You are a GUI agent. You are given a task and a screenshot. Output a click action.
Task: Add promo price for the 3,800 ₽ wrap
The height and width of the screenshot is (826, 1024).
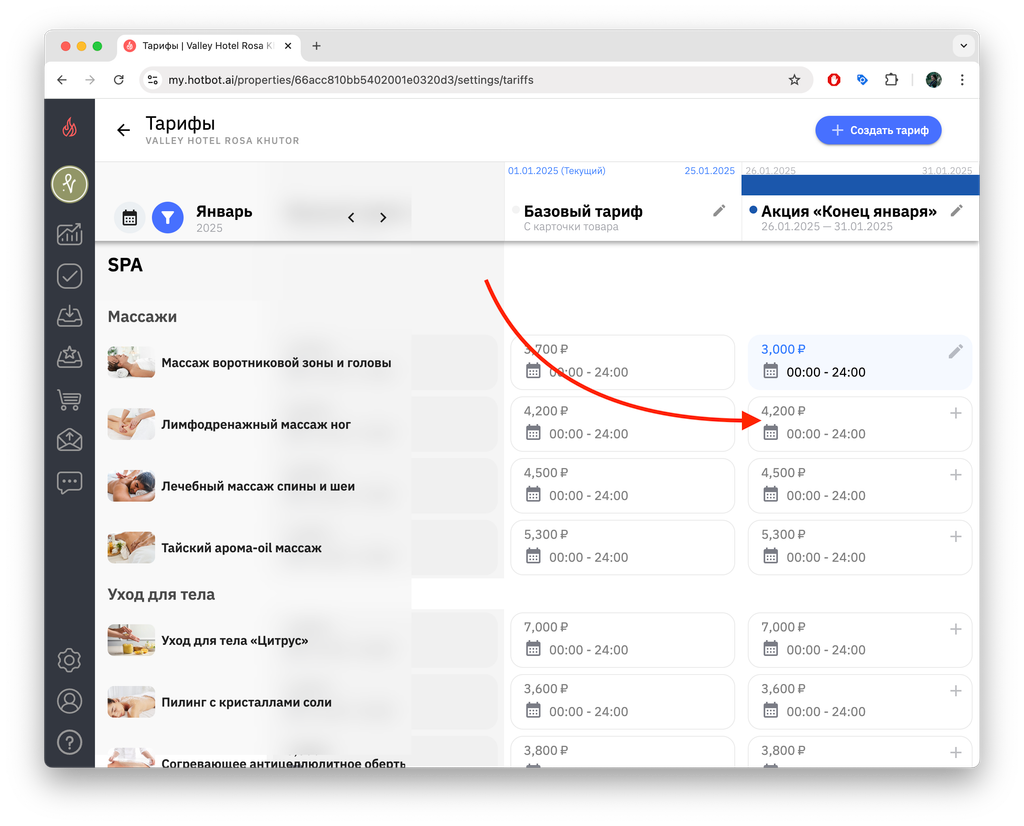click(x=955, y=753)
